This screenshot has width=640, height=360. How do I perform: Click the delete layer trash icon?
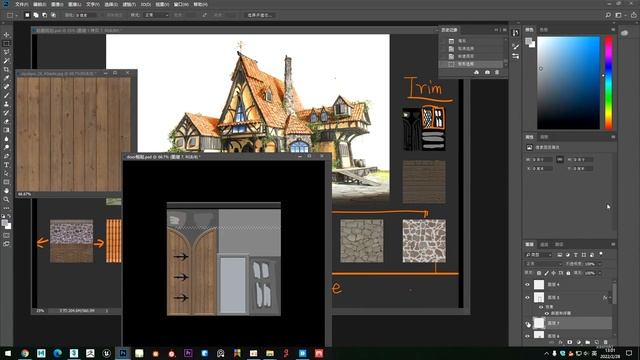606,342
